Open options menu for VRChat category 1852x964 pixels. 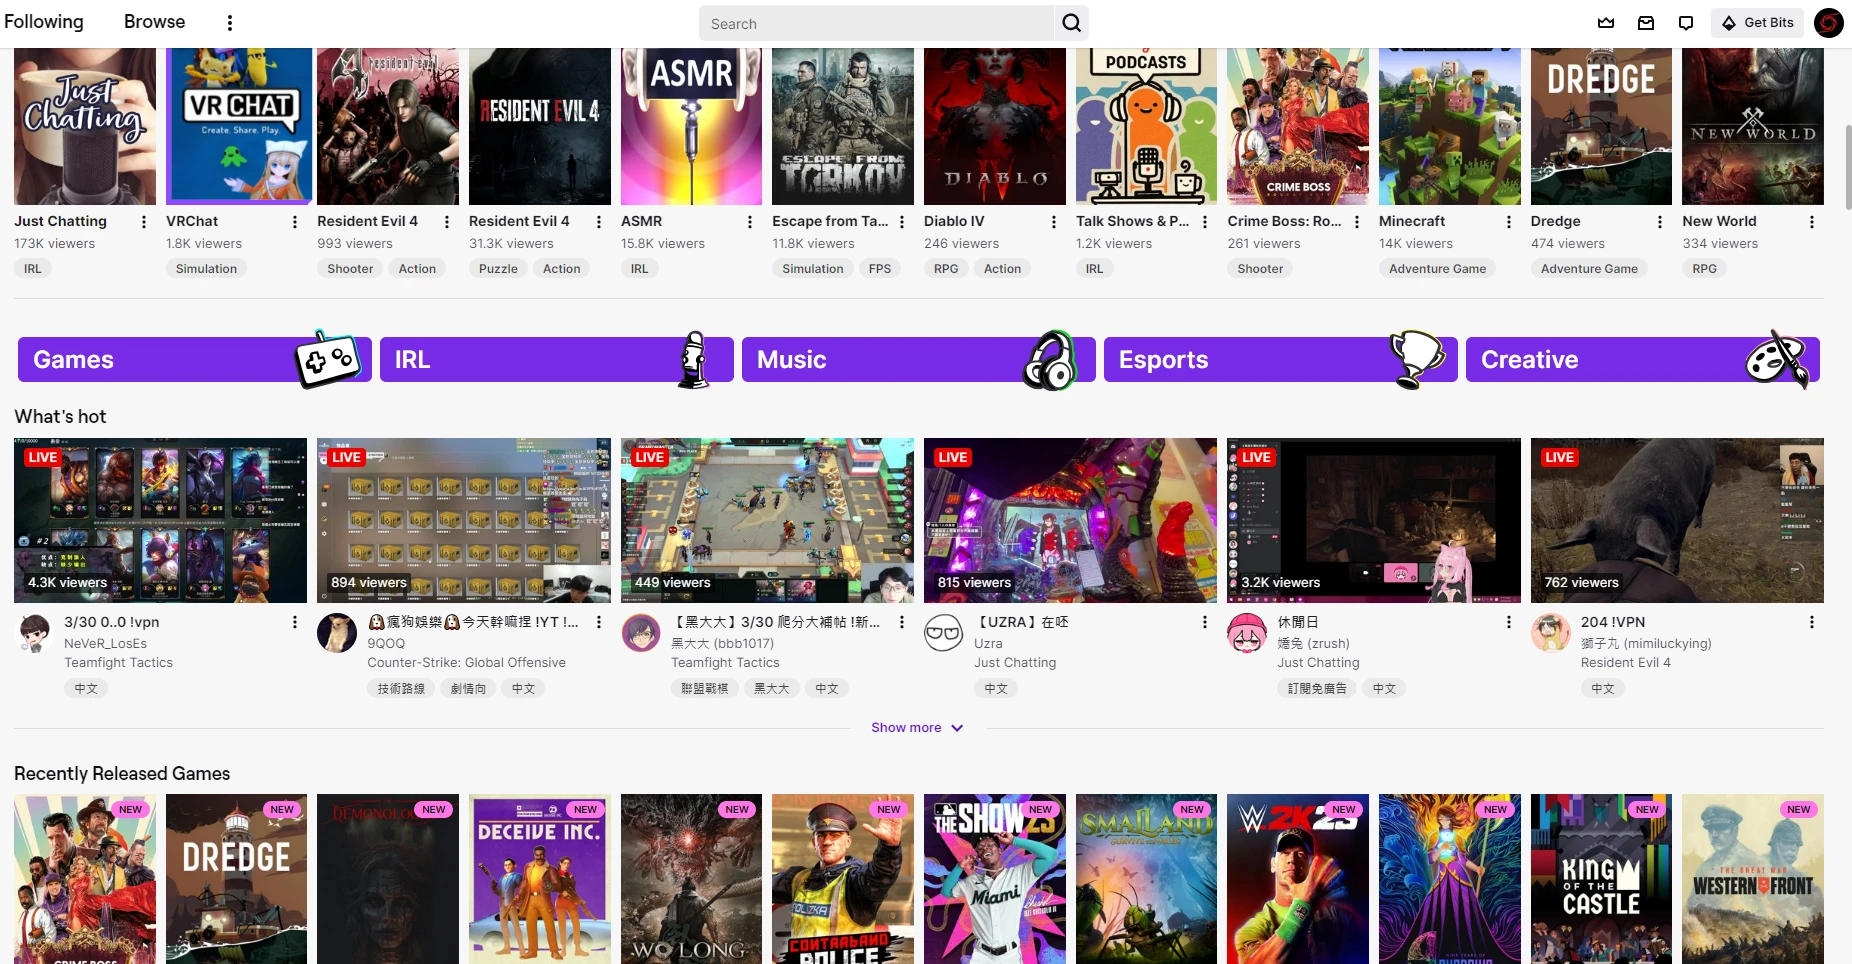pyautogui.click(x=294, y=222)
